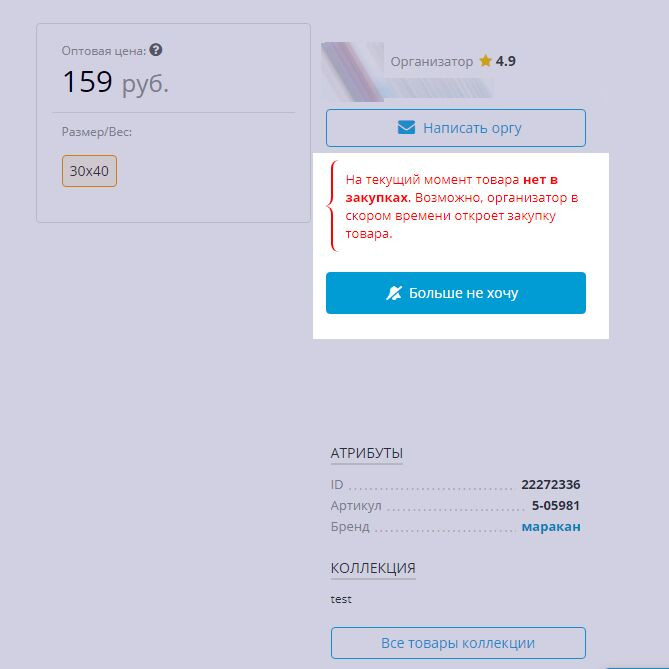Click the Написать оргу button label
This screenshot has height=669, width=669.
[472, 128]
